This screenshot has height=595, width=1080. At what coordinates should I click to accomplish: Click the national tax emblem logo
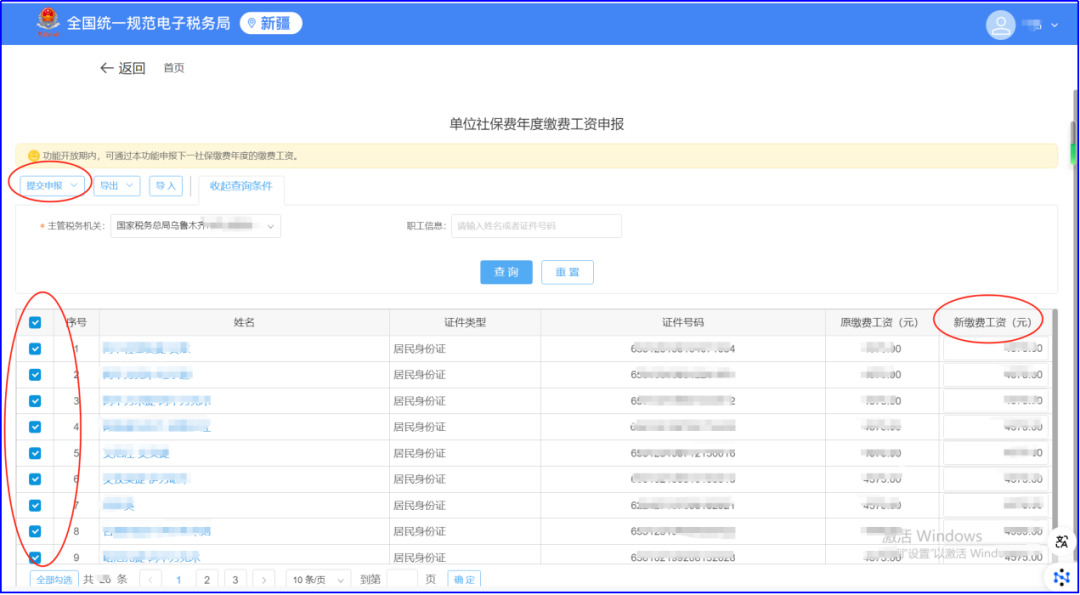point(48,23)
